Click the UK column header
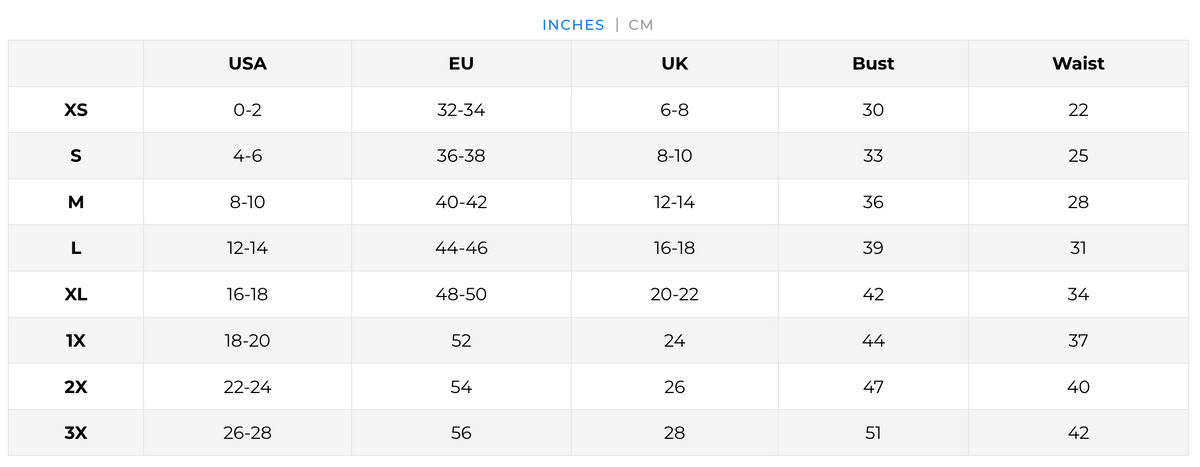Viewport: 1200px width, 467px height. coord(674,64)
